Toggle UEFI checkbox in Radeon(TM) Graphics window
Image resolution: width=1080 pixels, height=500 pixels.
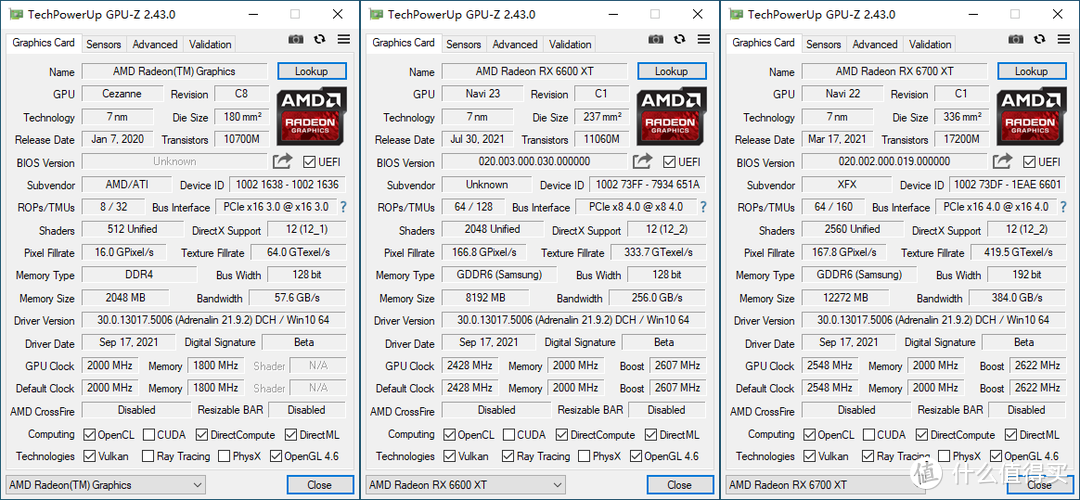point(309,162)
